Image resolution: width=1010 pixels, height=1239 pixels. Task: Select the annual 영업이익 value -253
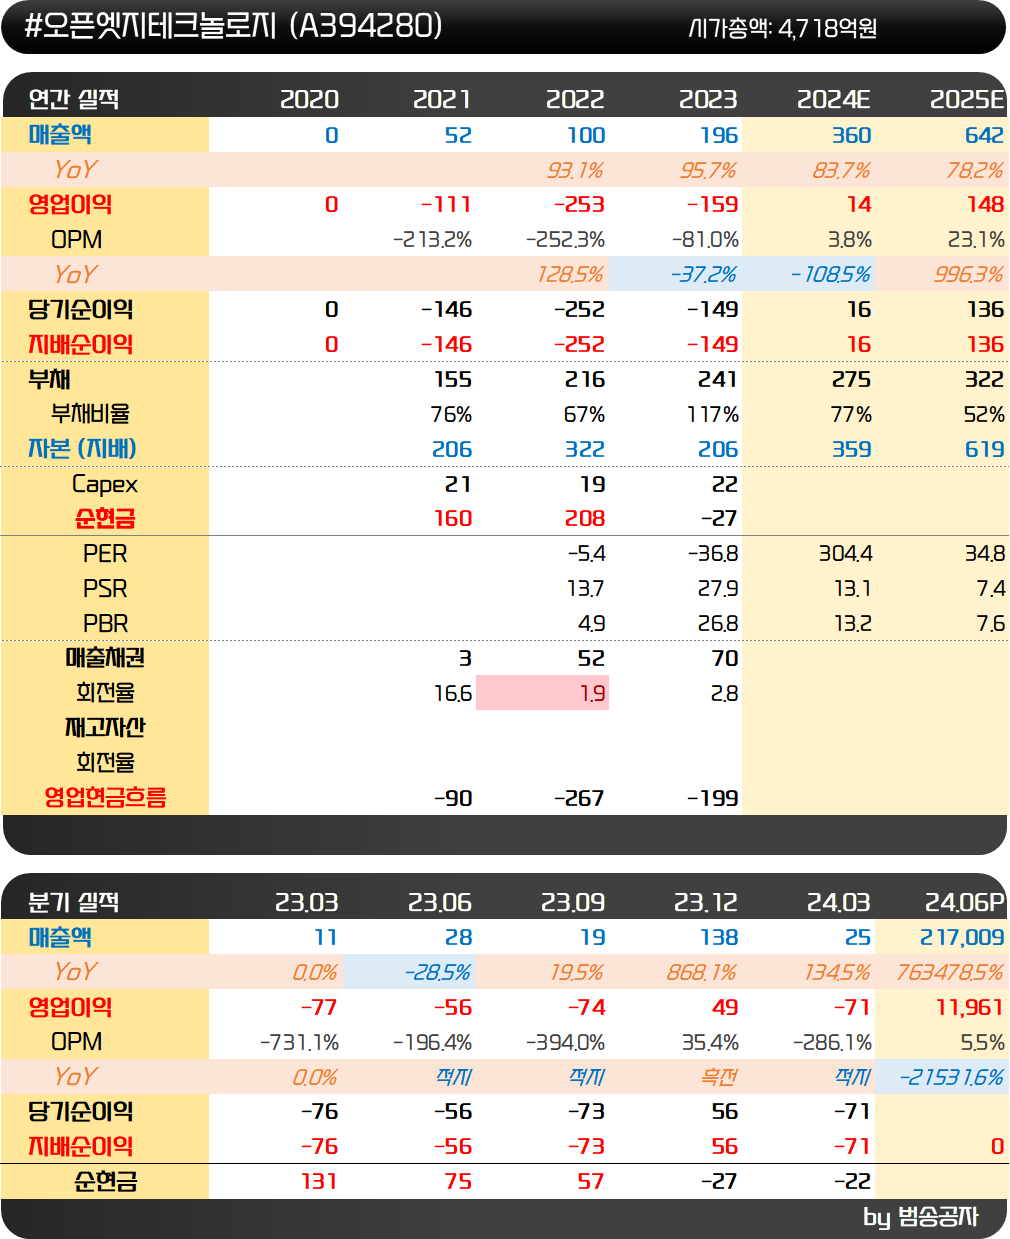[x=579, y=204]
